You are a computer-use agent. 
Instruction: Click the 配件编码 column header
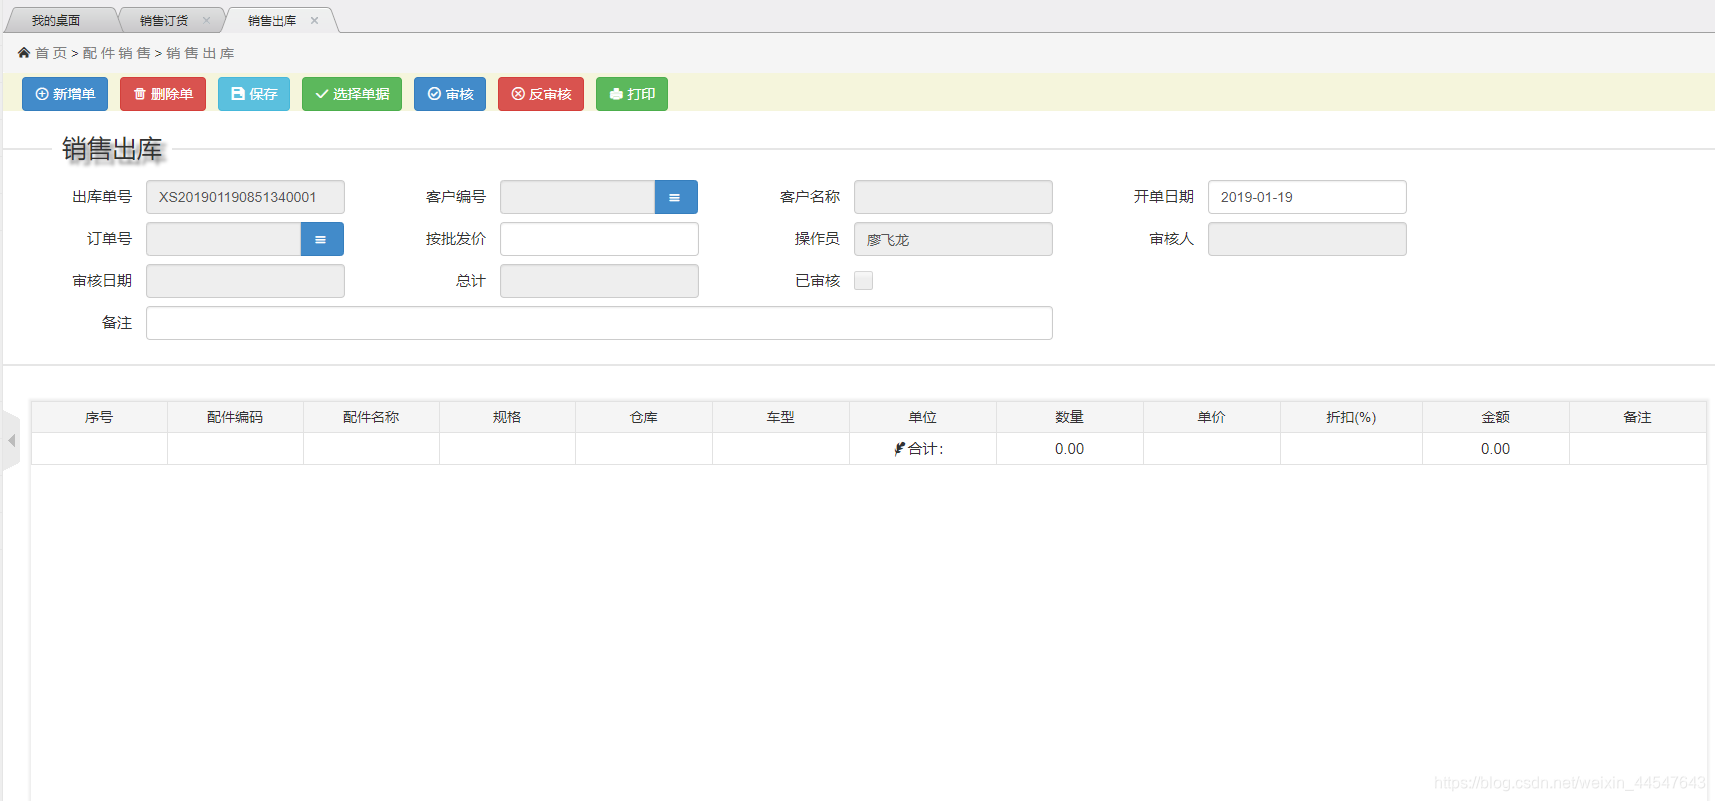pos(235,417)
